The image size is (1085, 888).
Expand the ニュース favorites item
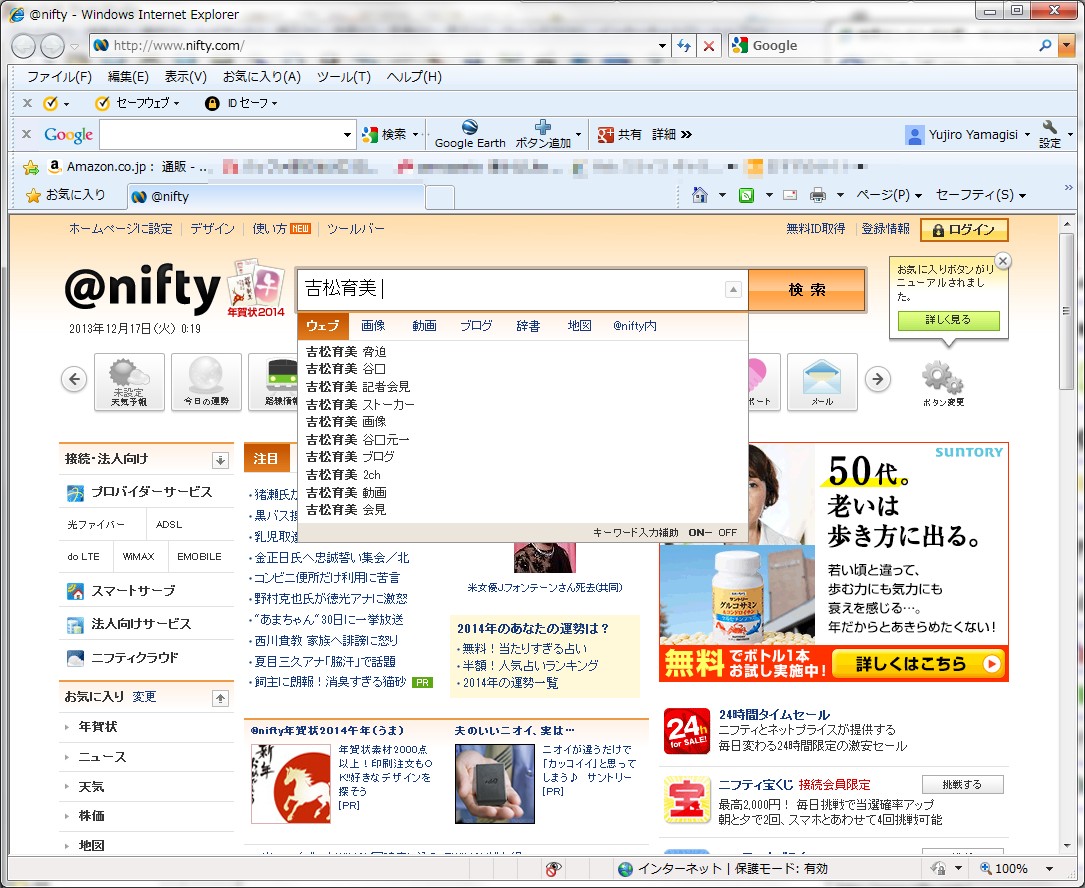[x=102, y=757]
